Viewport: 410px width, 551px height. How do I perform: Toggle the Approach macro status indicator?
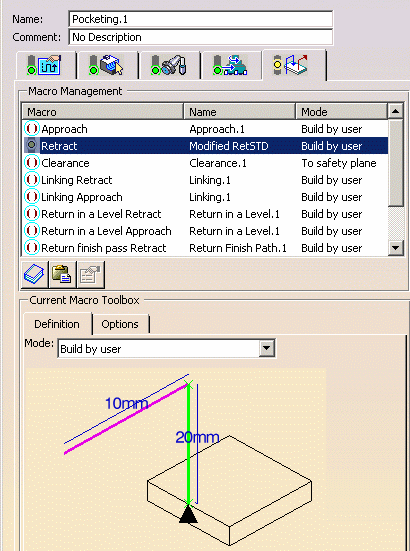coord(32,129)
